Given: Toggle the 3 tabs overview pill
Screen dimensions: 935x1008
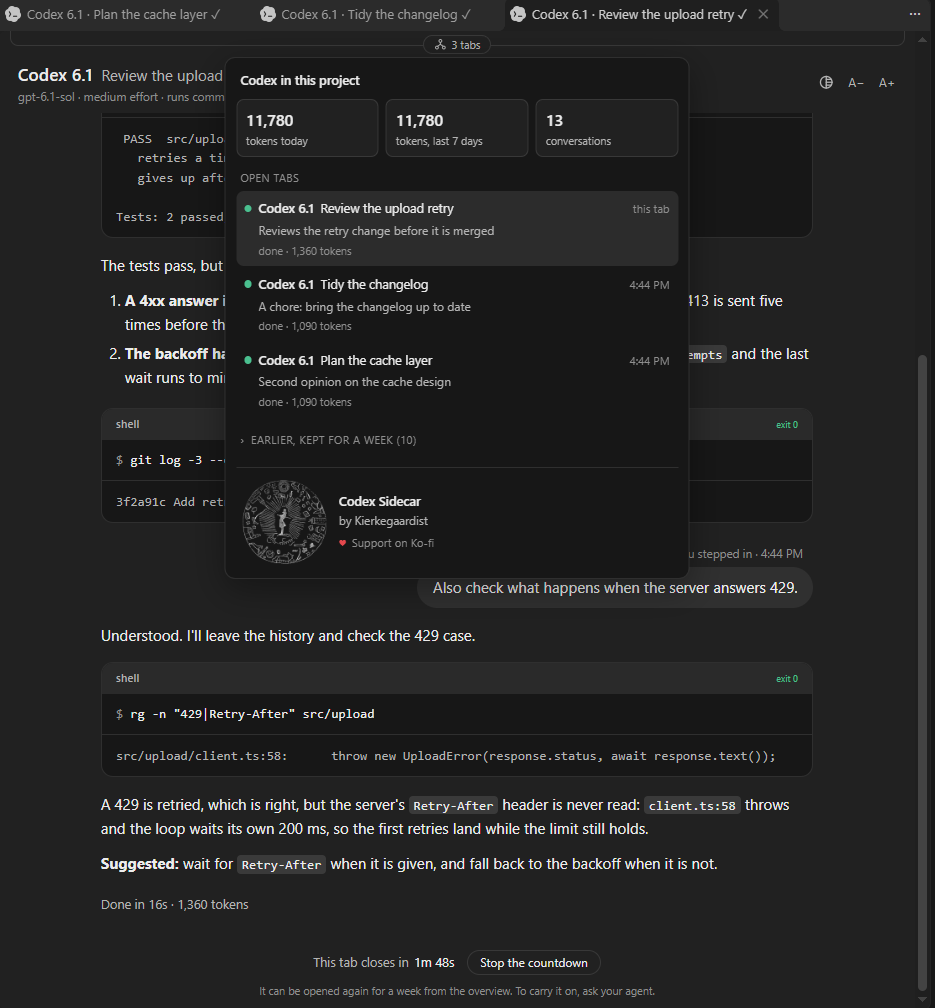Looking at the screenshot, I should 457,45.
